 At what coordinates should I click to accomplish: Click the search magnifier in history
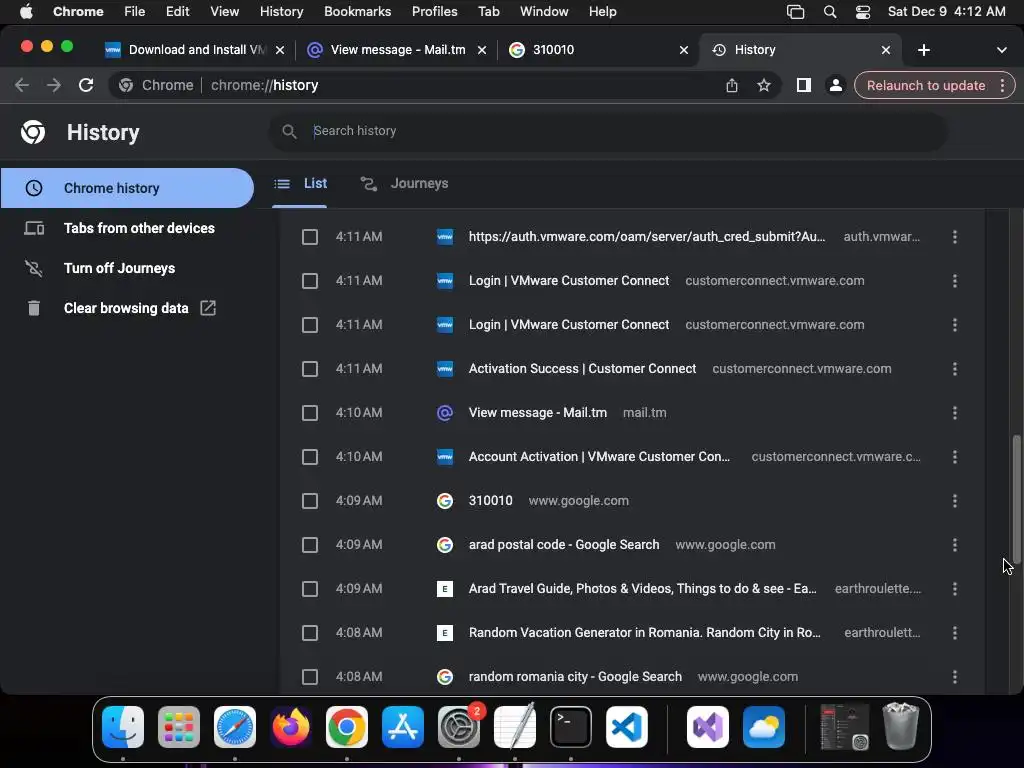click(x=289, y=131)
